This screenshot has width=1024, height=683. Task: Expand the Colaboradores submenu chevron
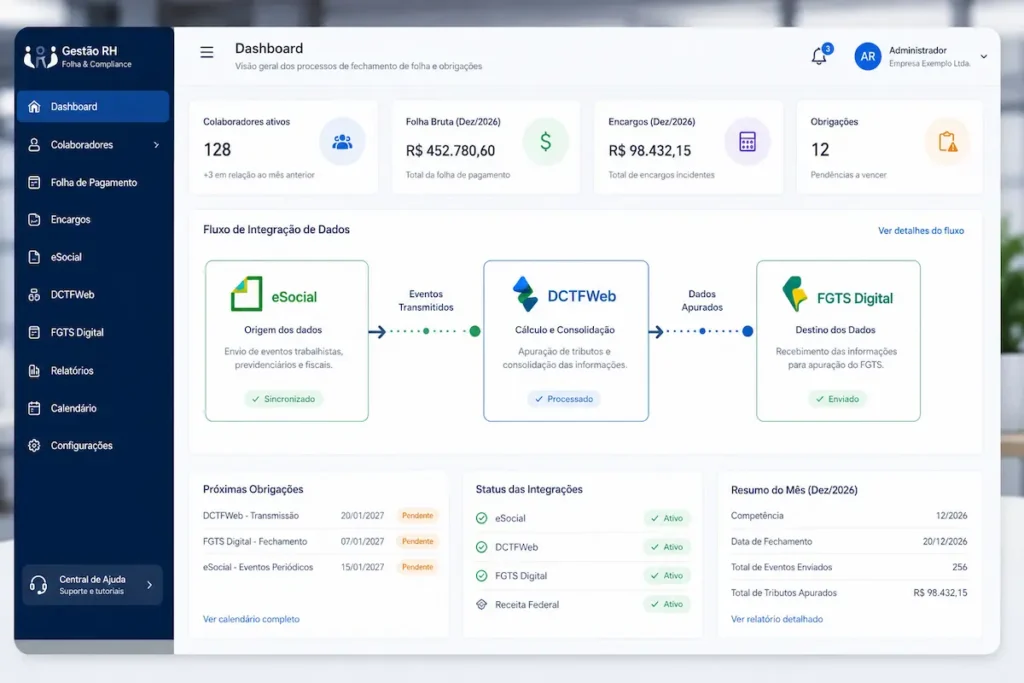point(156,145)
